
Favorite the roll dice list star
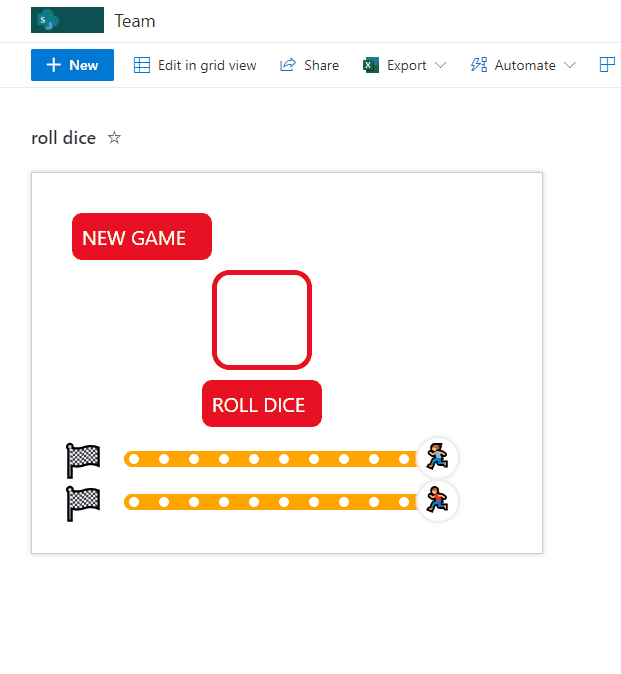pos(114,138)
